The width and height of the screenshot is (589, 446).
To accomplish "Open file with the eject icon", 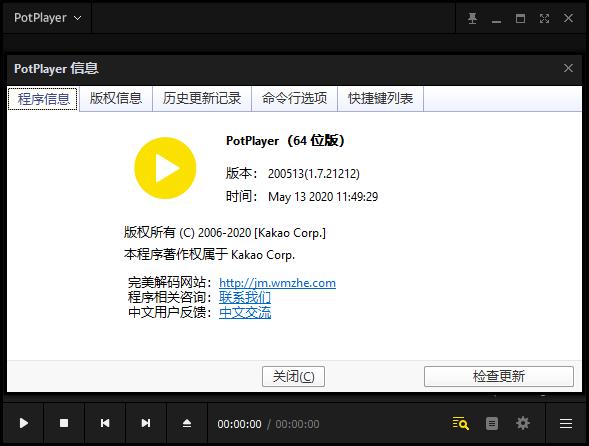I will (x=187, y=423).
